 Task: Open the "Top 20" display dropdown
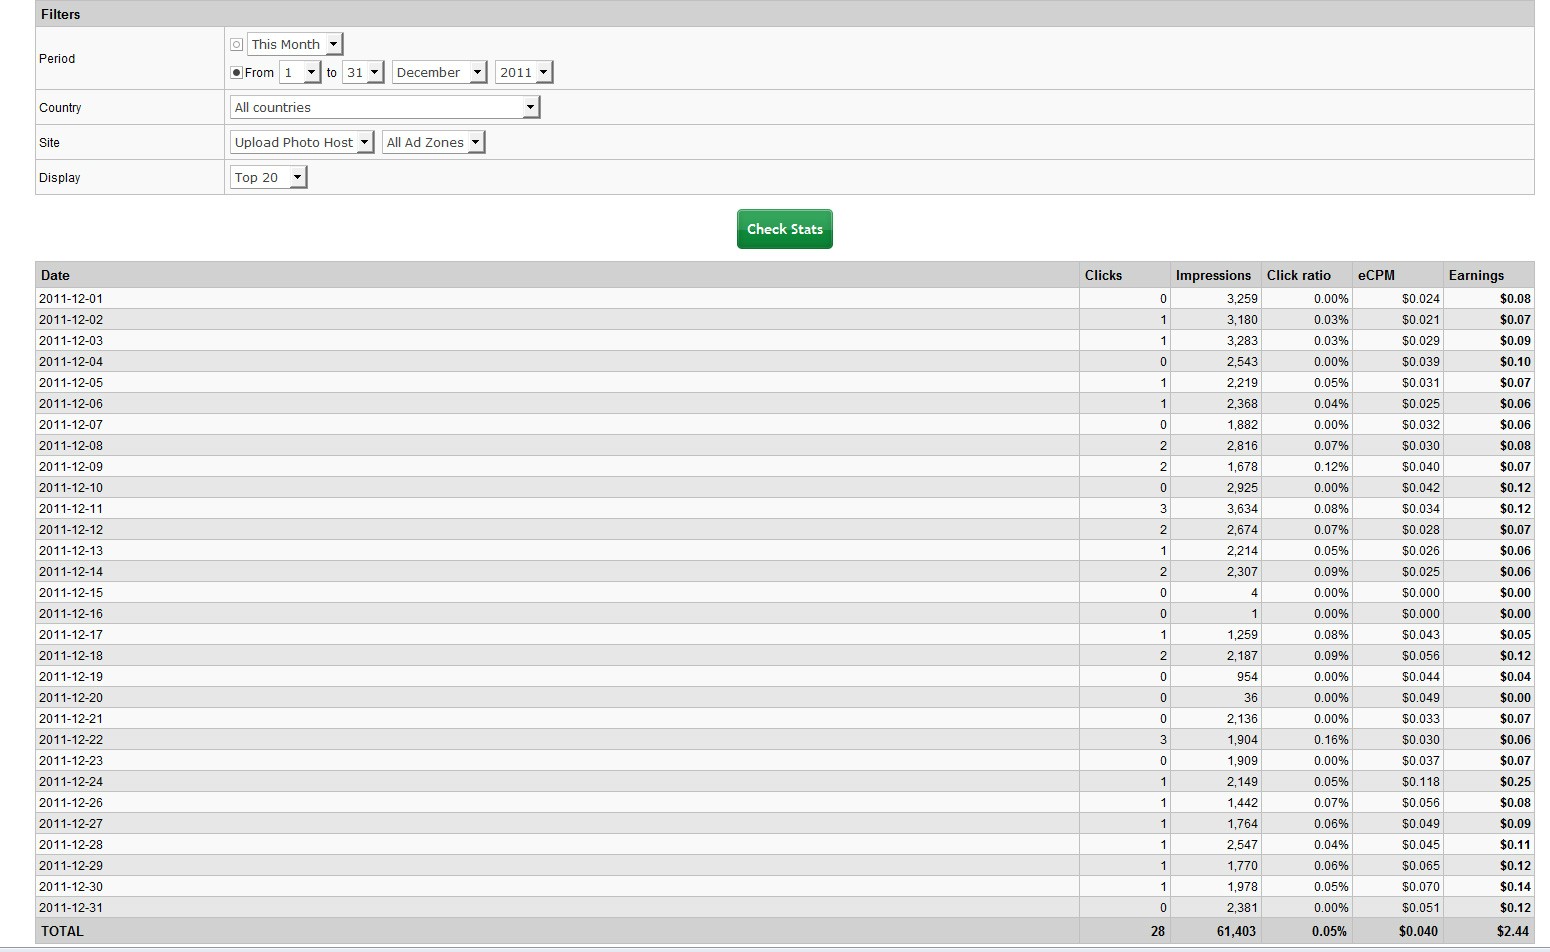[268, 177]
